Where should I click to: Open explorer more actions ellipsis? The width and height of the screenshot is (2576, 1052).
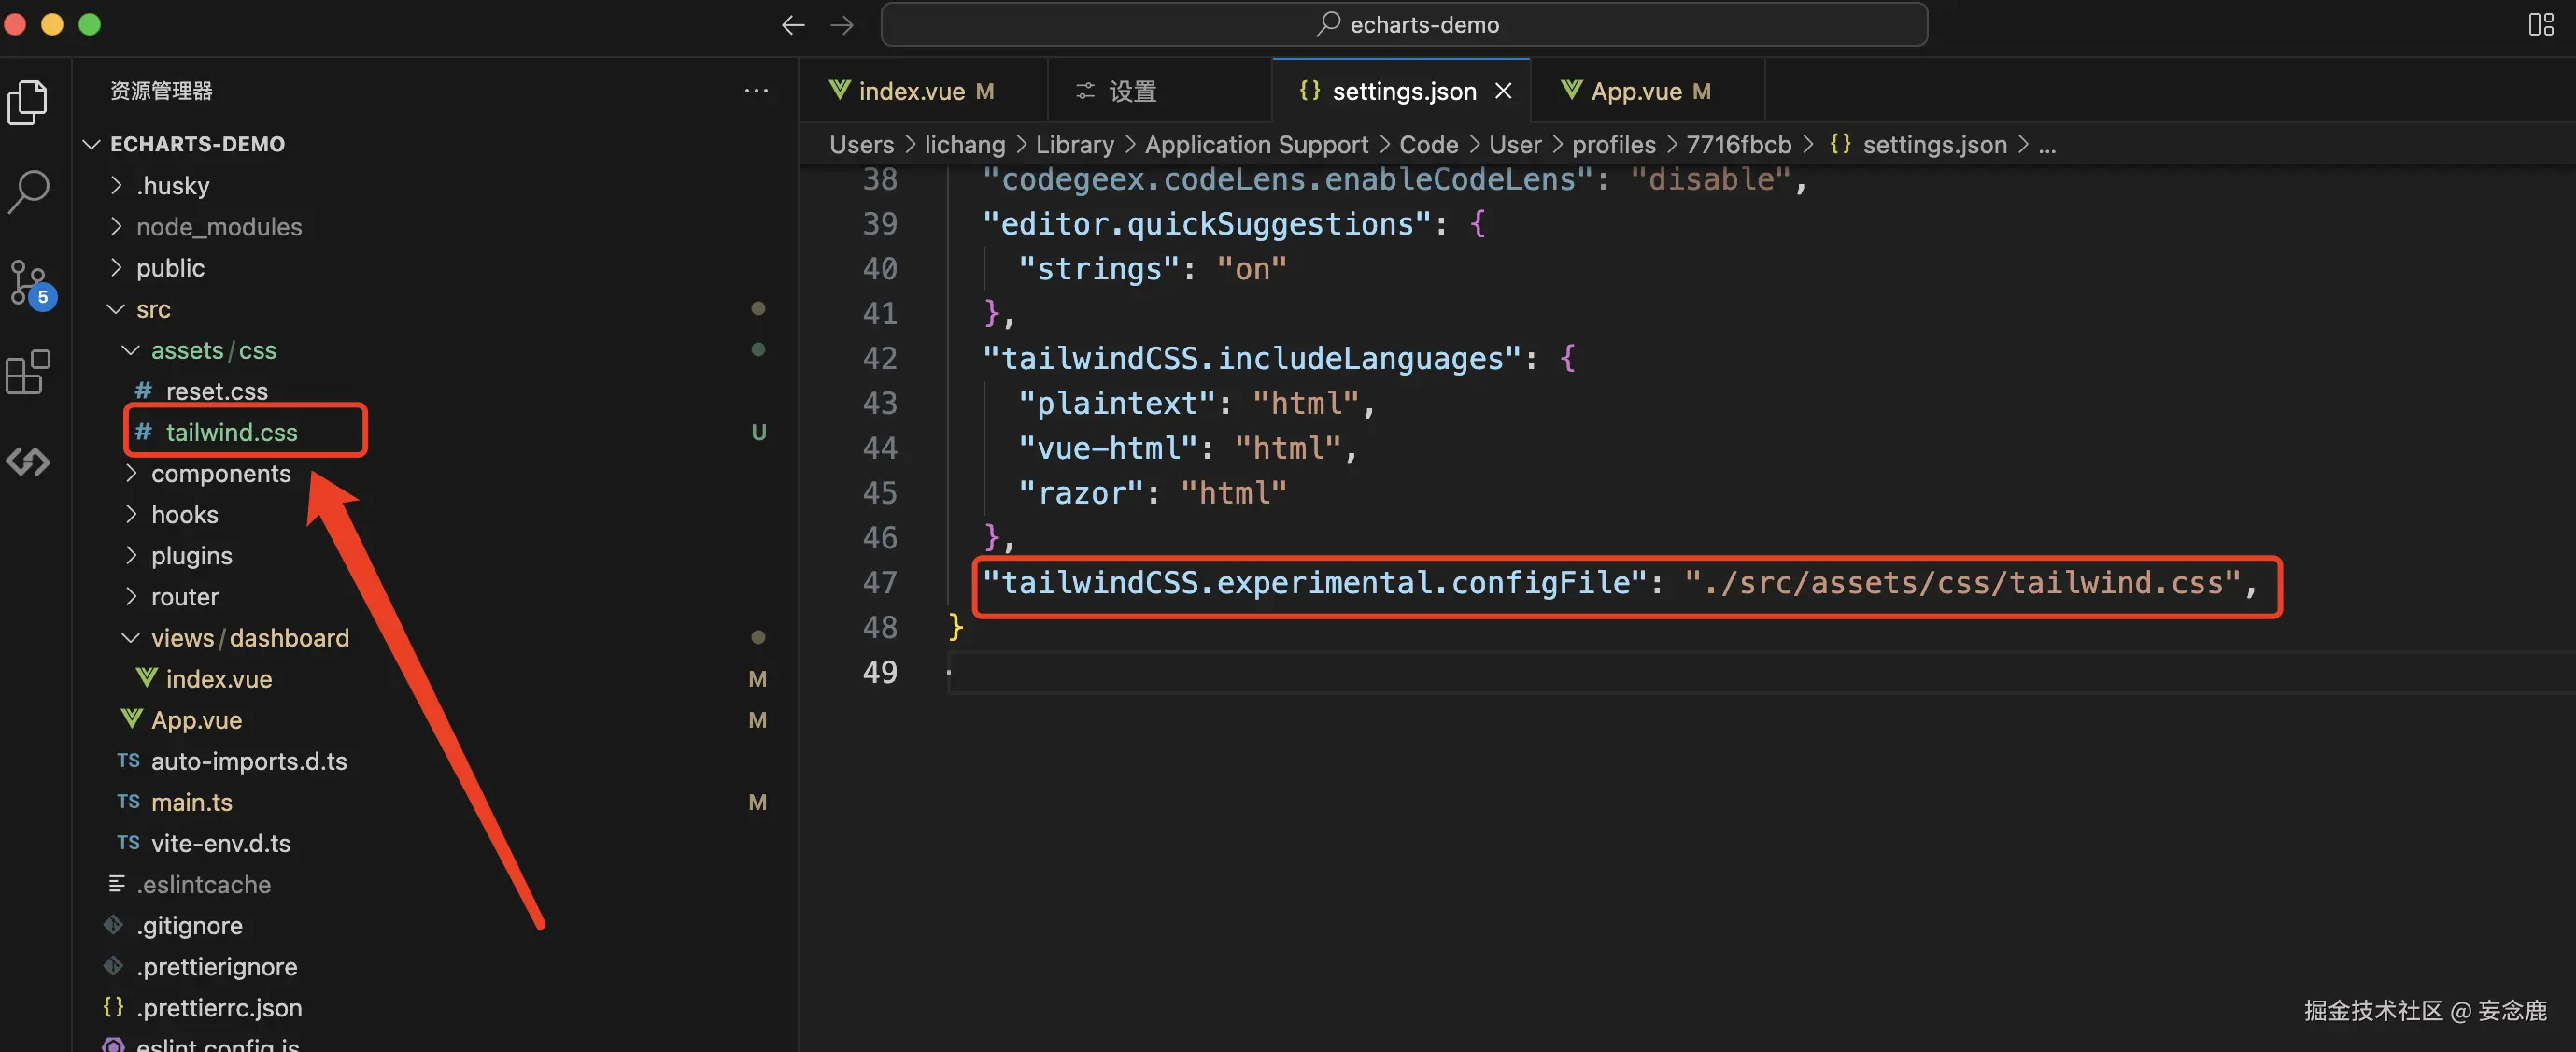coord(756,91)
